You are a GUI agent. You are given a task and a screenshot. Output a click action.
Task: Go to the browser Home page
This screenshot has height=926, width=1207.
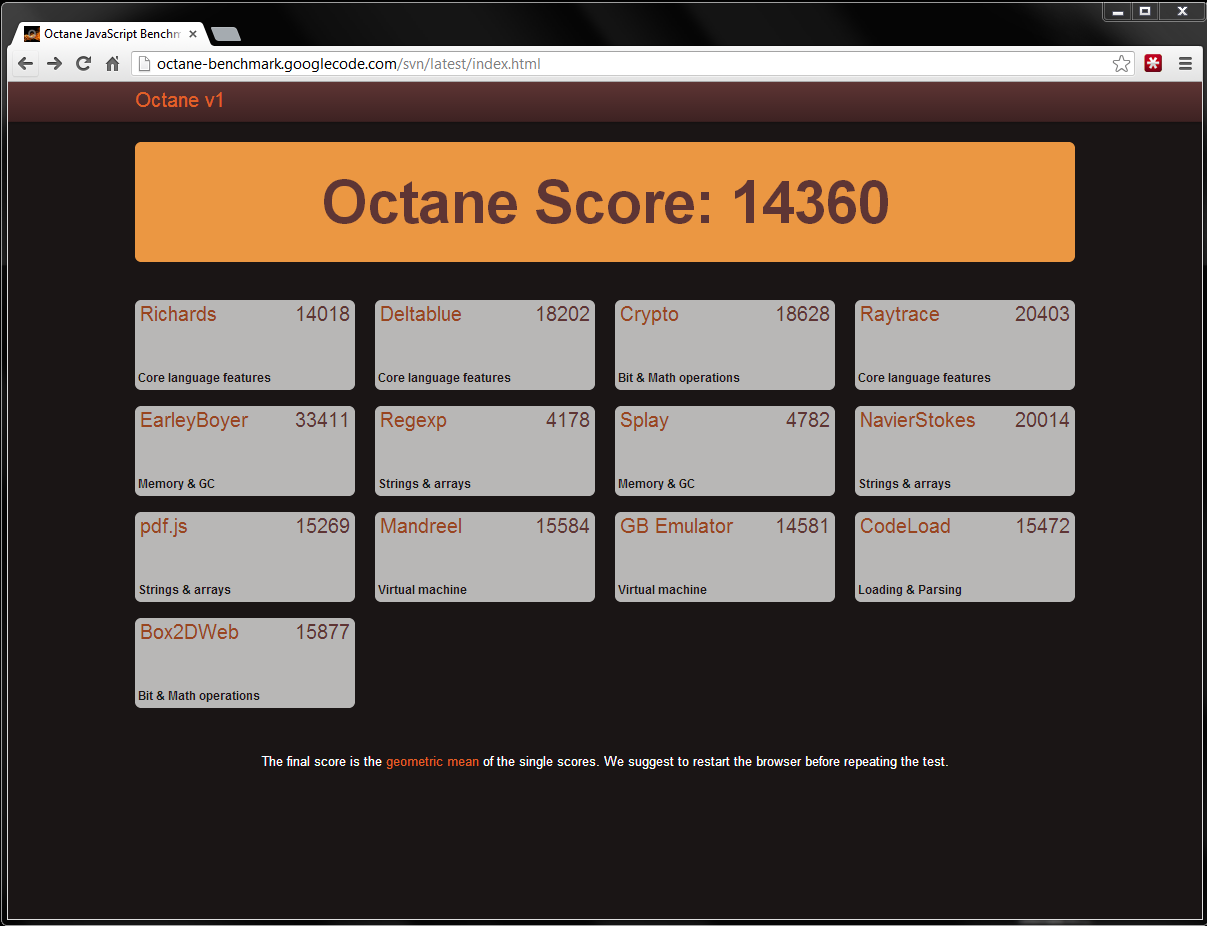[x=112, y=64]
